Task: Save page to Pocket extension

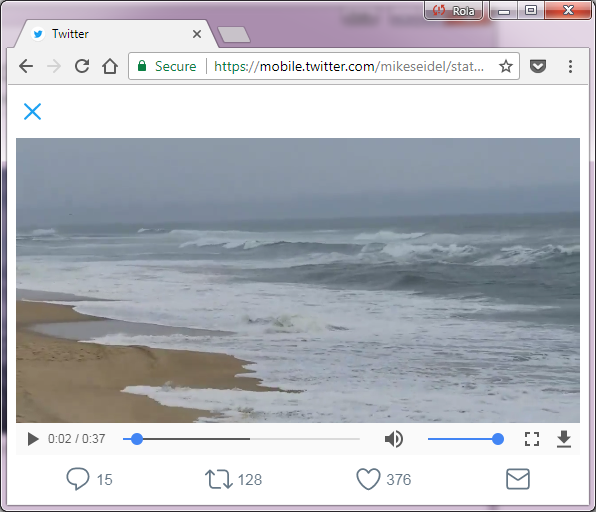Action: coord(538,66)
